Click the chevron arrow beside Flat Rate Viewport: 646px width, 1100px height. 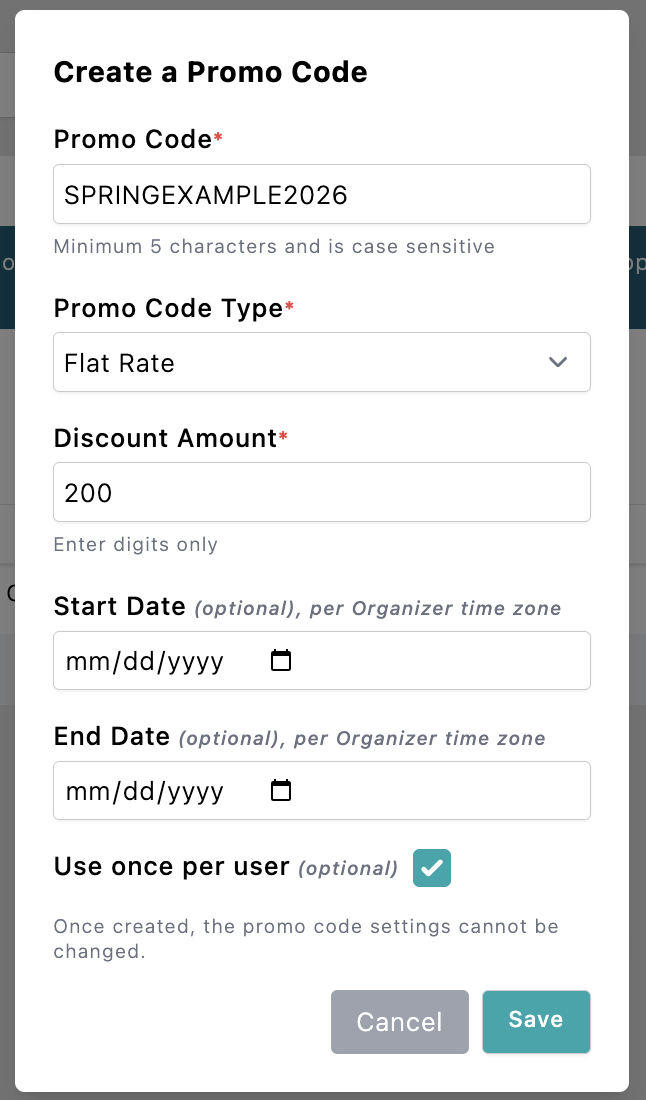pos(558,362)
